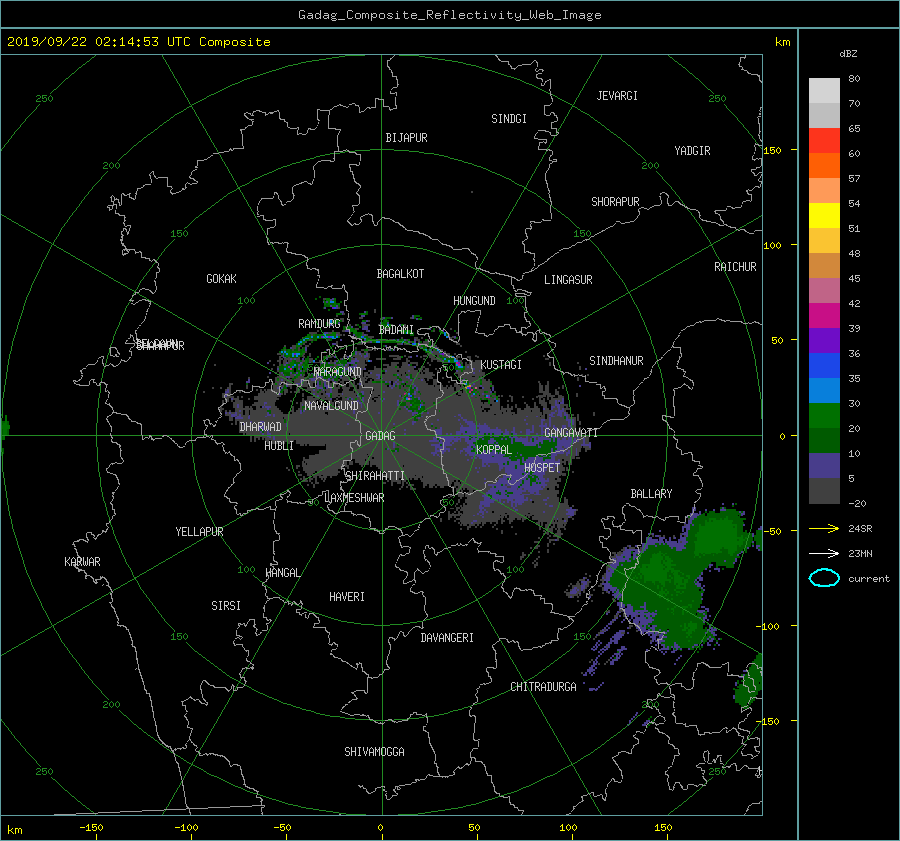Click the YELLAPUR city label
Image resolution: width=900 pixels, height=841 pixels.
pos(199,532)
